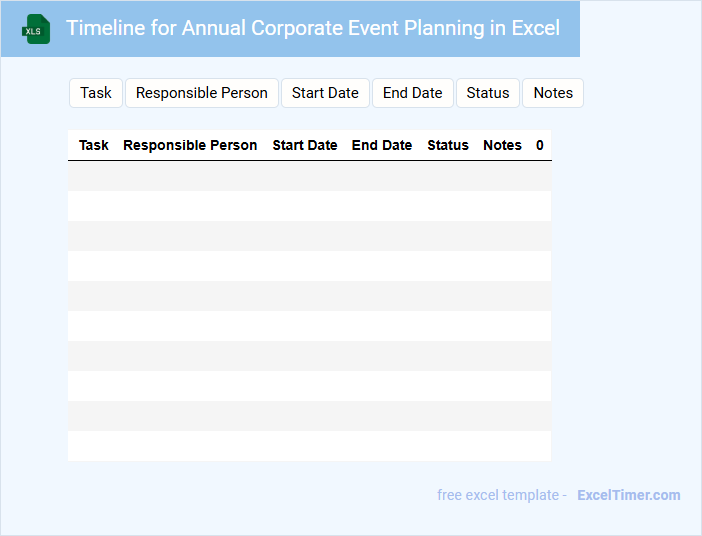Click the green XLS file icon
Viewport: 702px width, 536px height.
click(36, 29)
